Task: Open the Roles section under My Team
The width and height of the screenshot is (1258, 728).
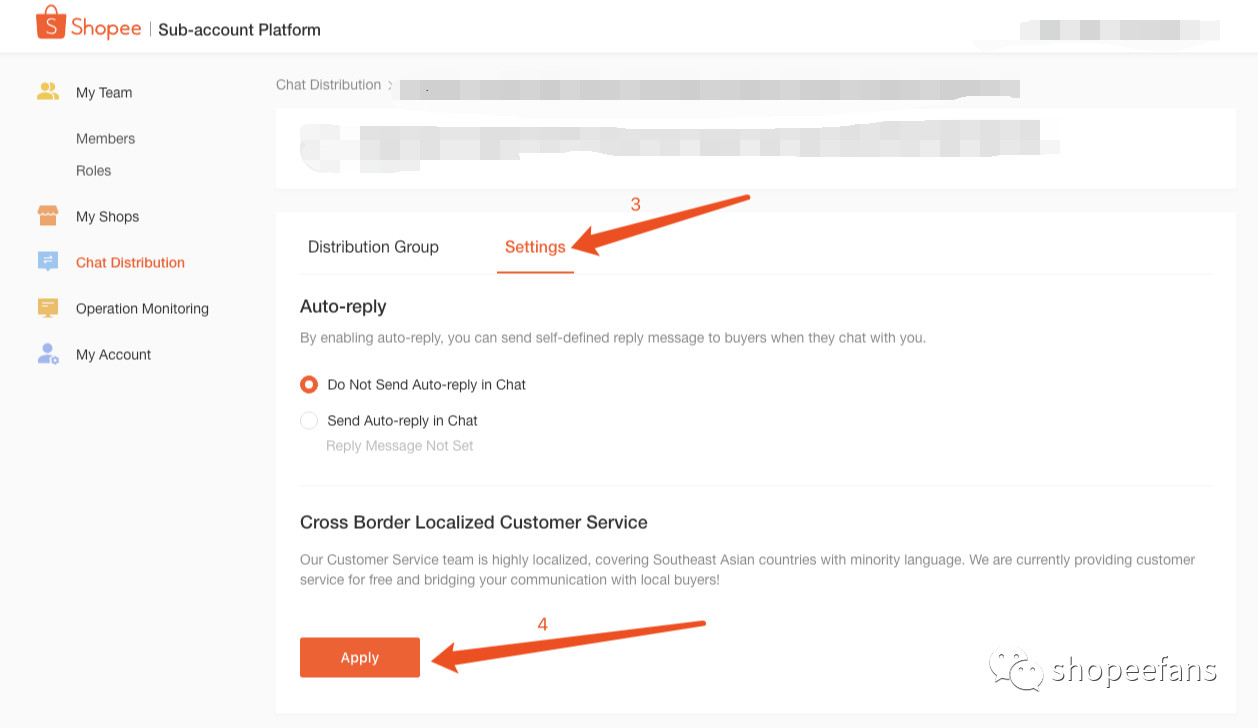Action: tap(93, 170)
